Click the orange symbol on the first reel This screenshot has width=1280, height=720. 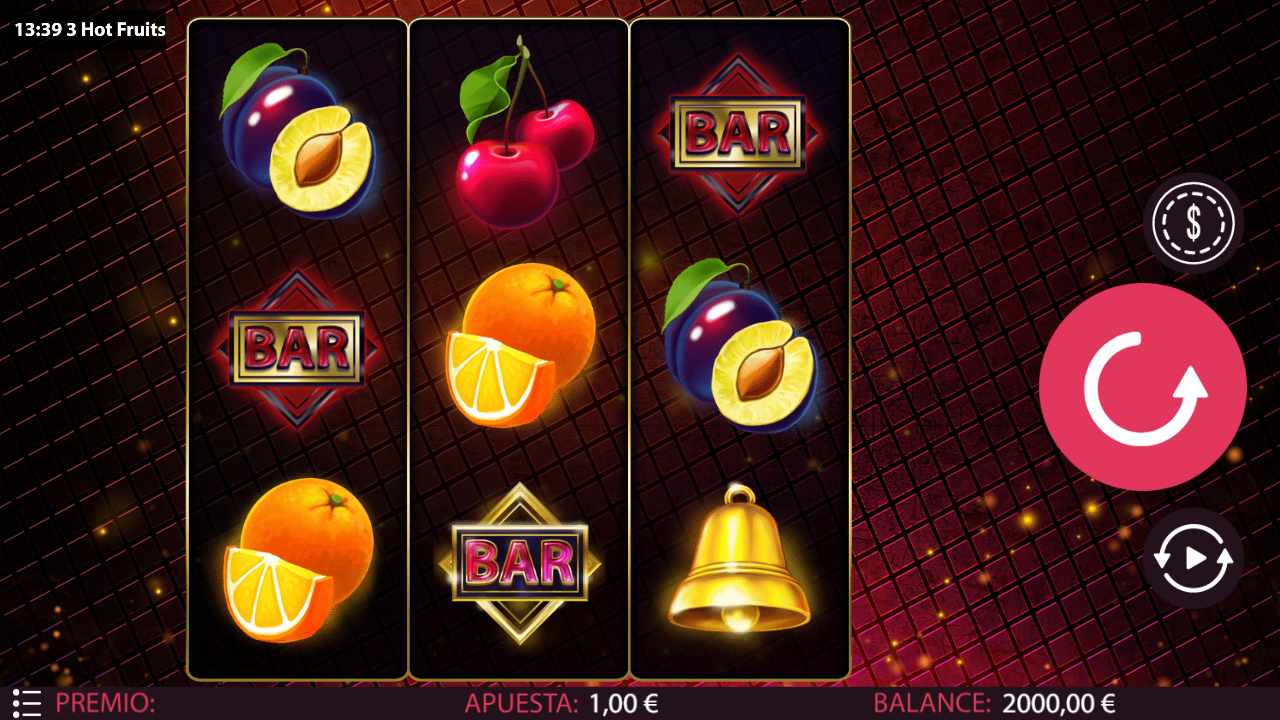pyautogui.click(x=298, y=560)
